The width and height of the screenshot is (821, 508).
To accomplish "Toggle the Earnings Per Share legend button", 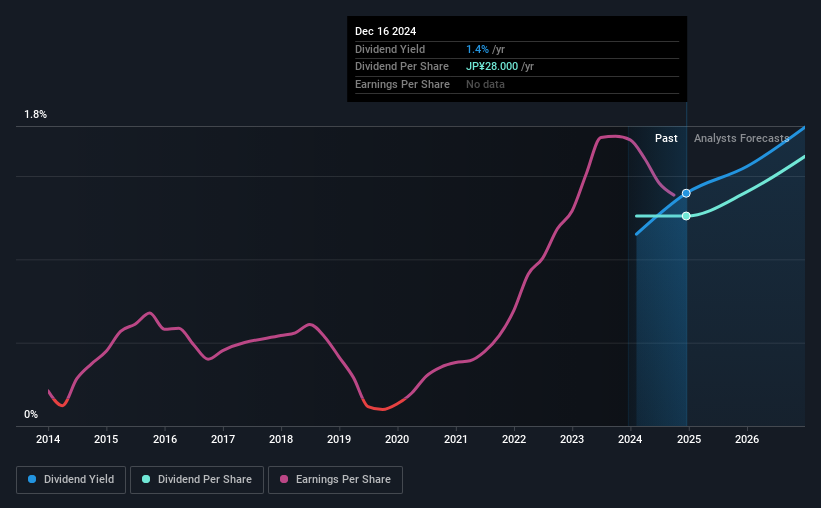I will (335, 480).
